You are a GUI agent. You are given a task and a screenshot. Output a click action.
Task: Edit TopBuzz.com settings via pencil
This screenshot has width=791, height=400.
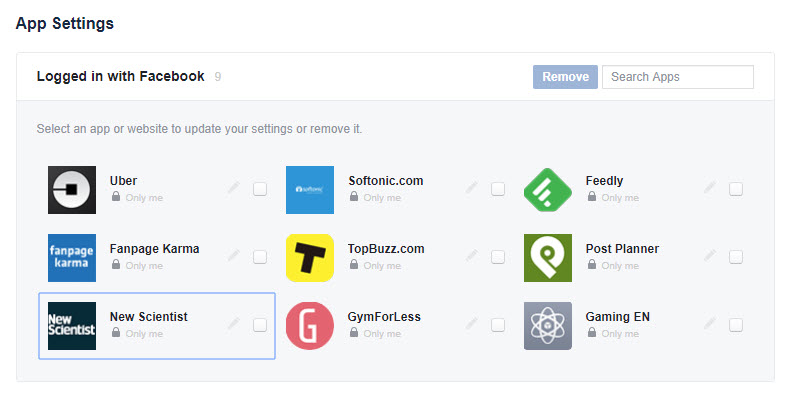472,256
